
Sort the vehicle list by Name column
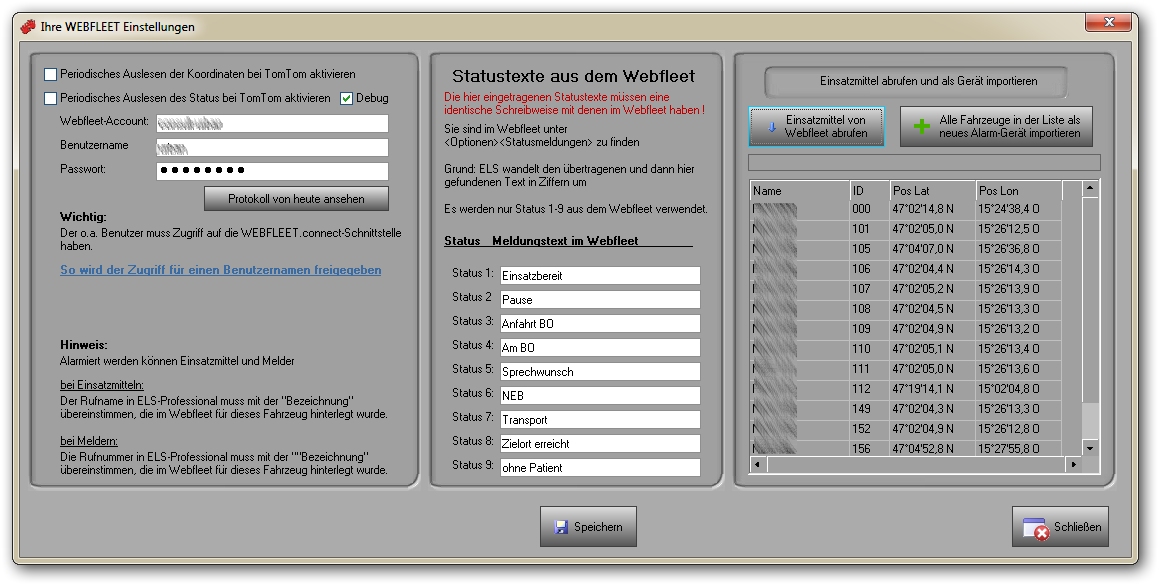800,190
